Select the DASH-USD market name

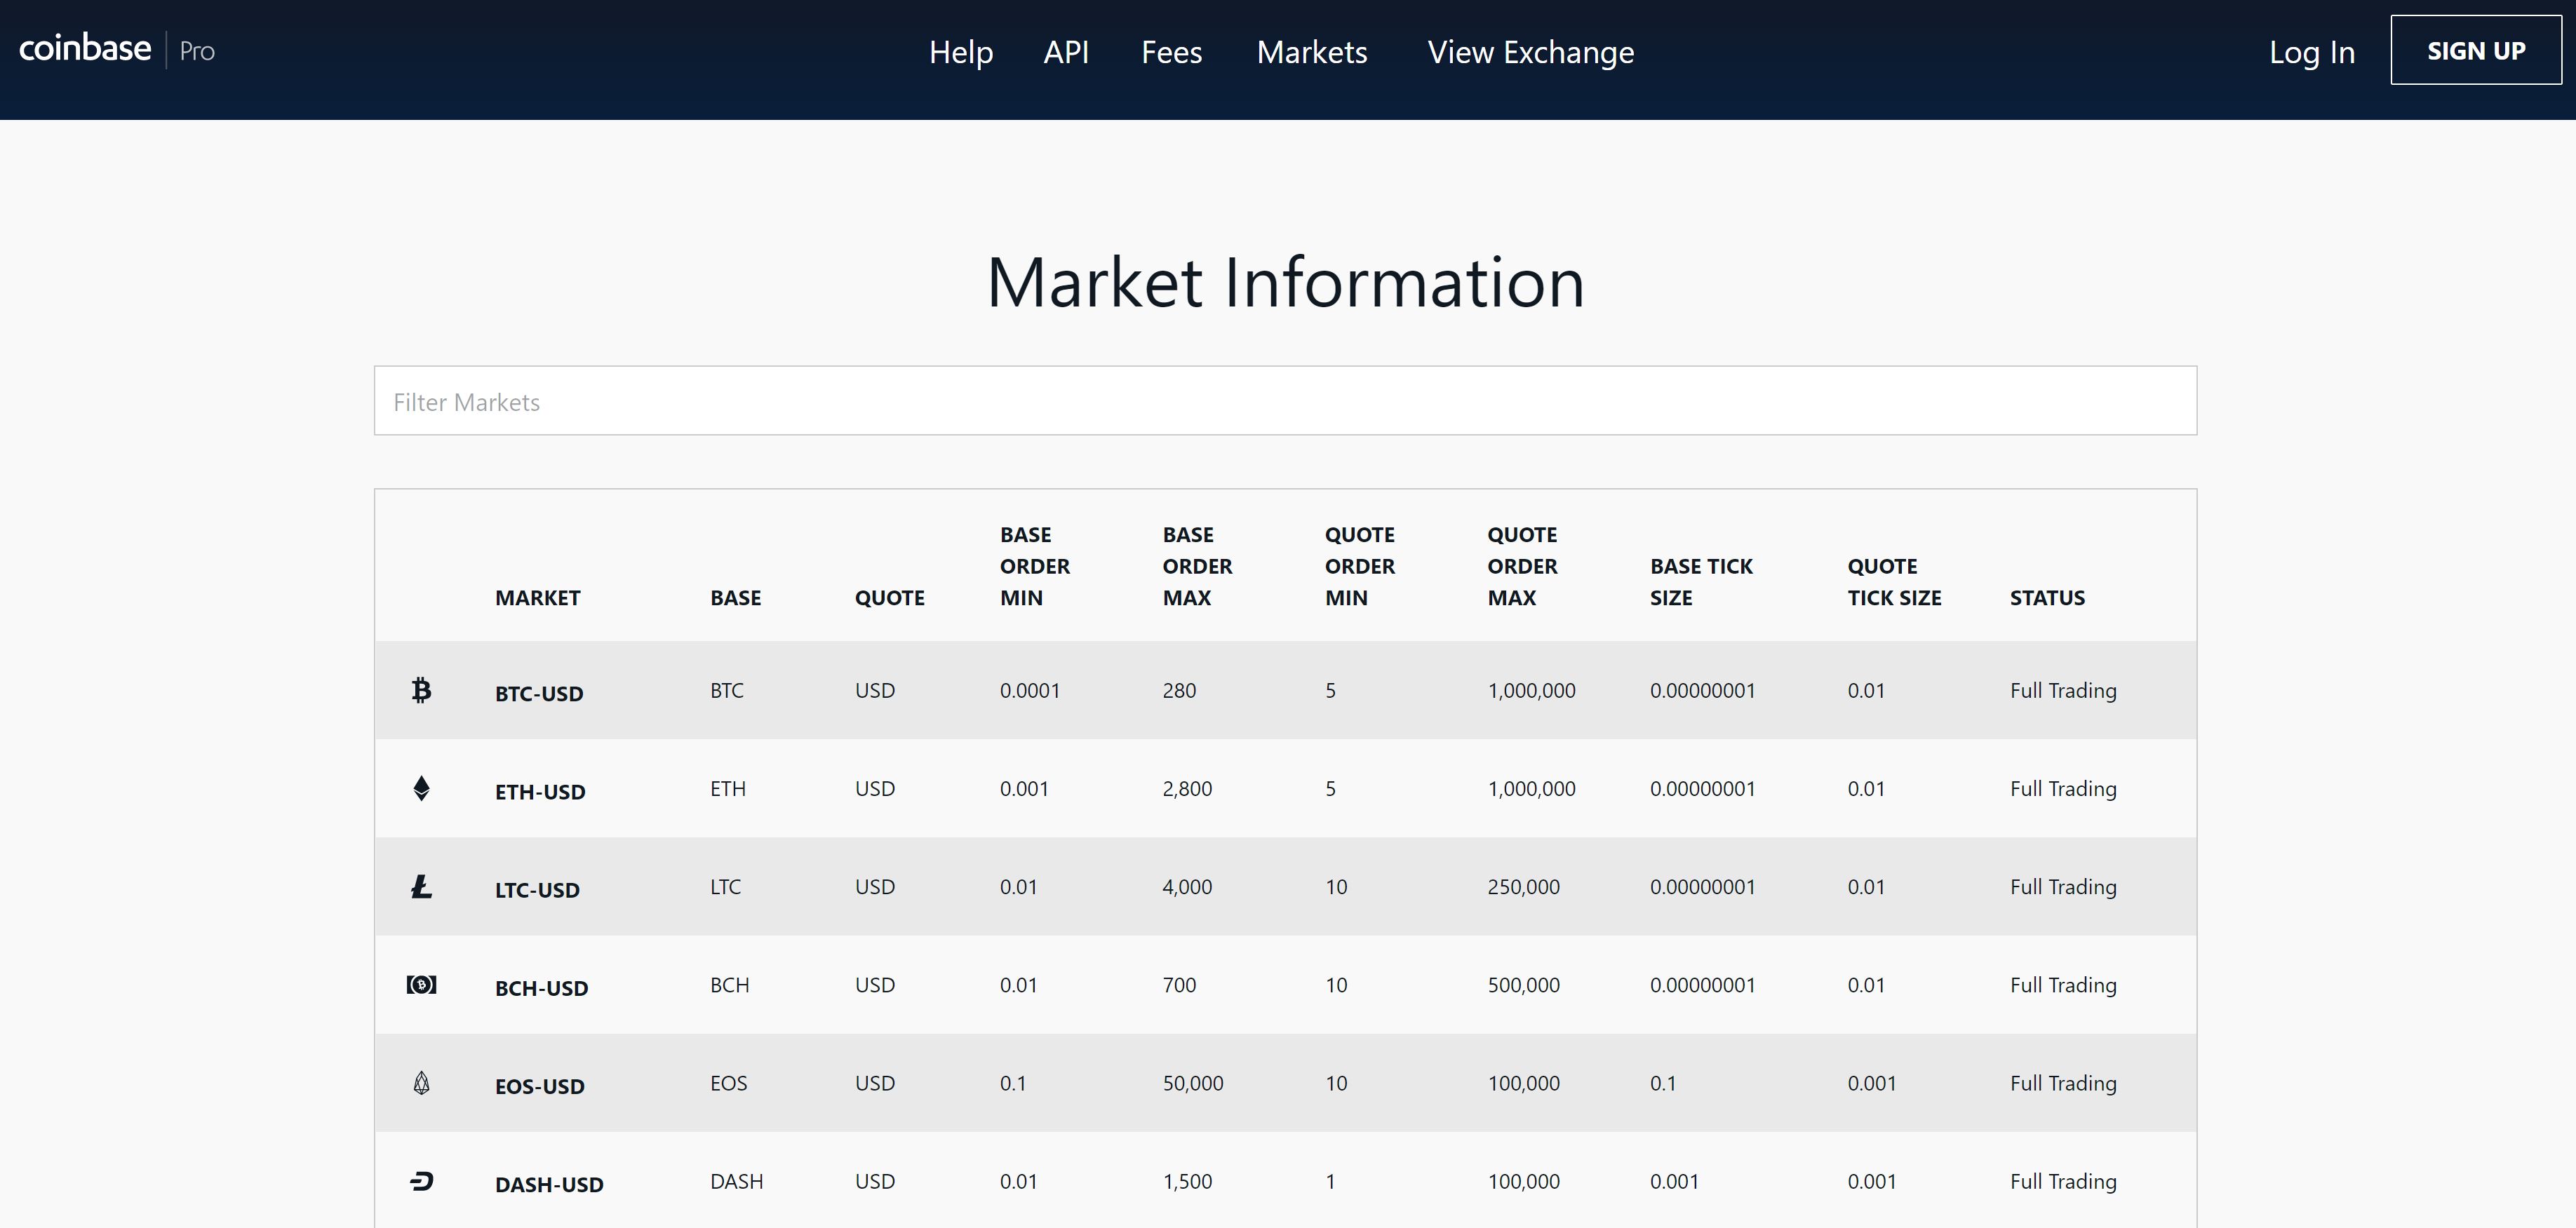(549, 1184)
